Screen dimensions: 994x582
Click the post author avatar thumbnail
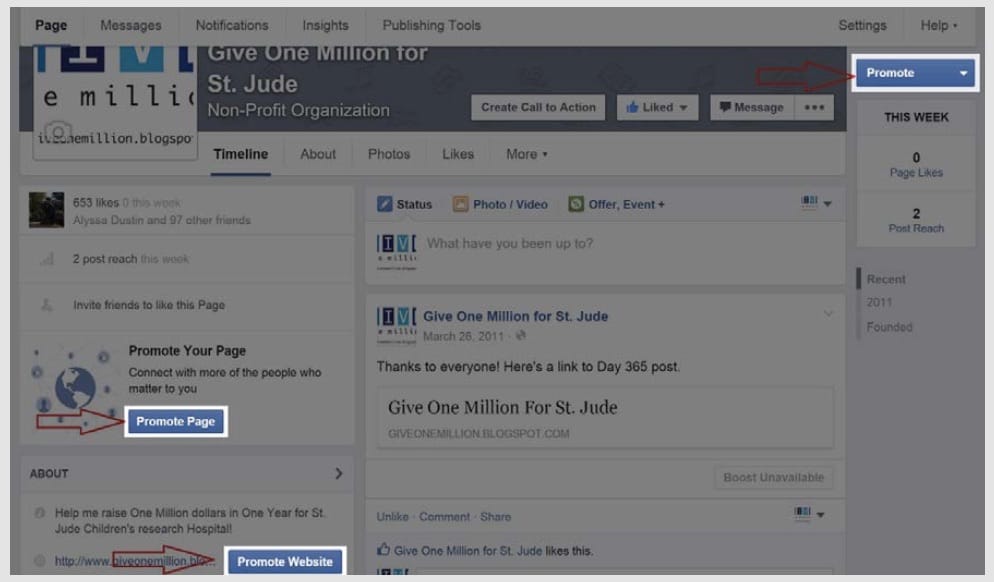(396, 325)
